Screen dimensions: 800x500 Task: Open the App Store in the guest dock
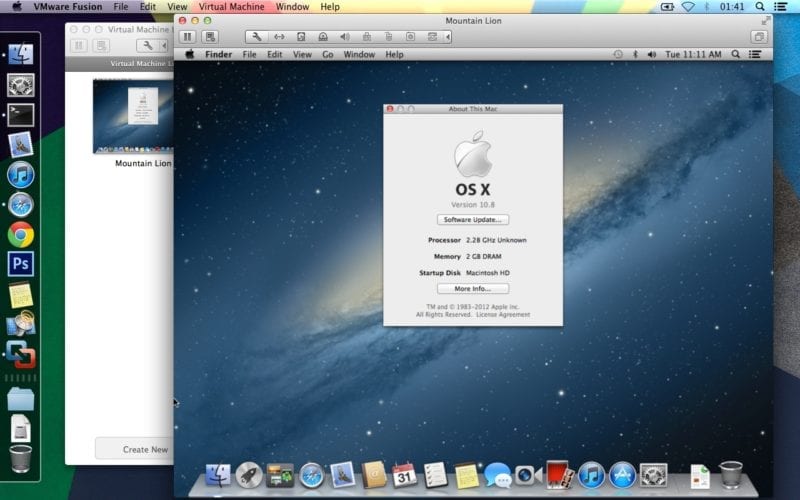click(622, 475)
